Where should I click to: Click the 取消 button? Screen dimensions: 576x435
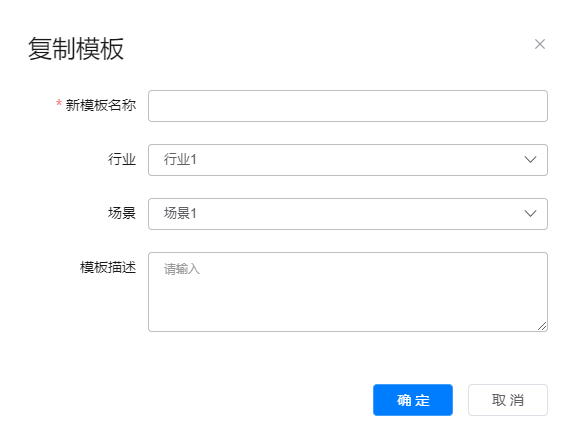pos(508,400)
